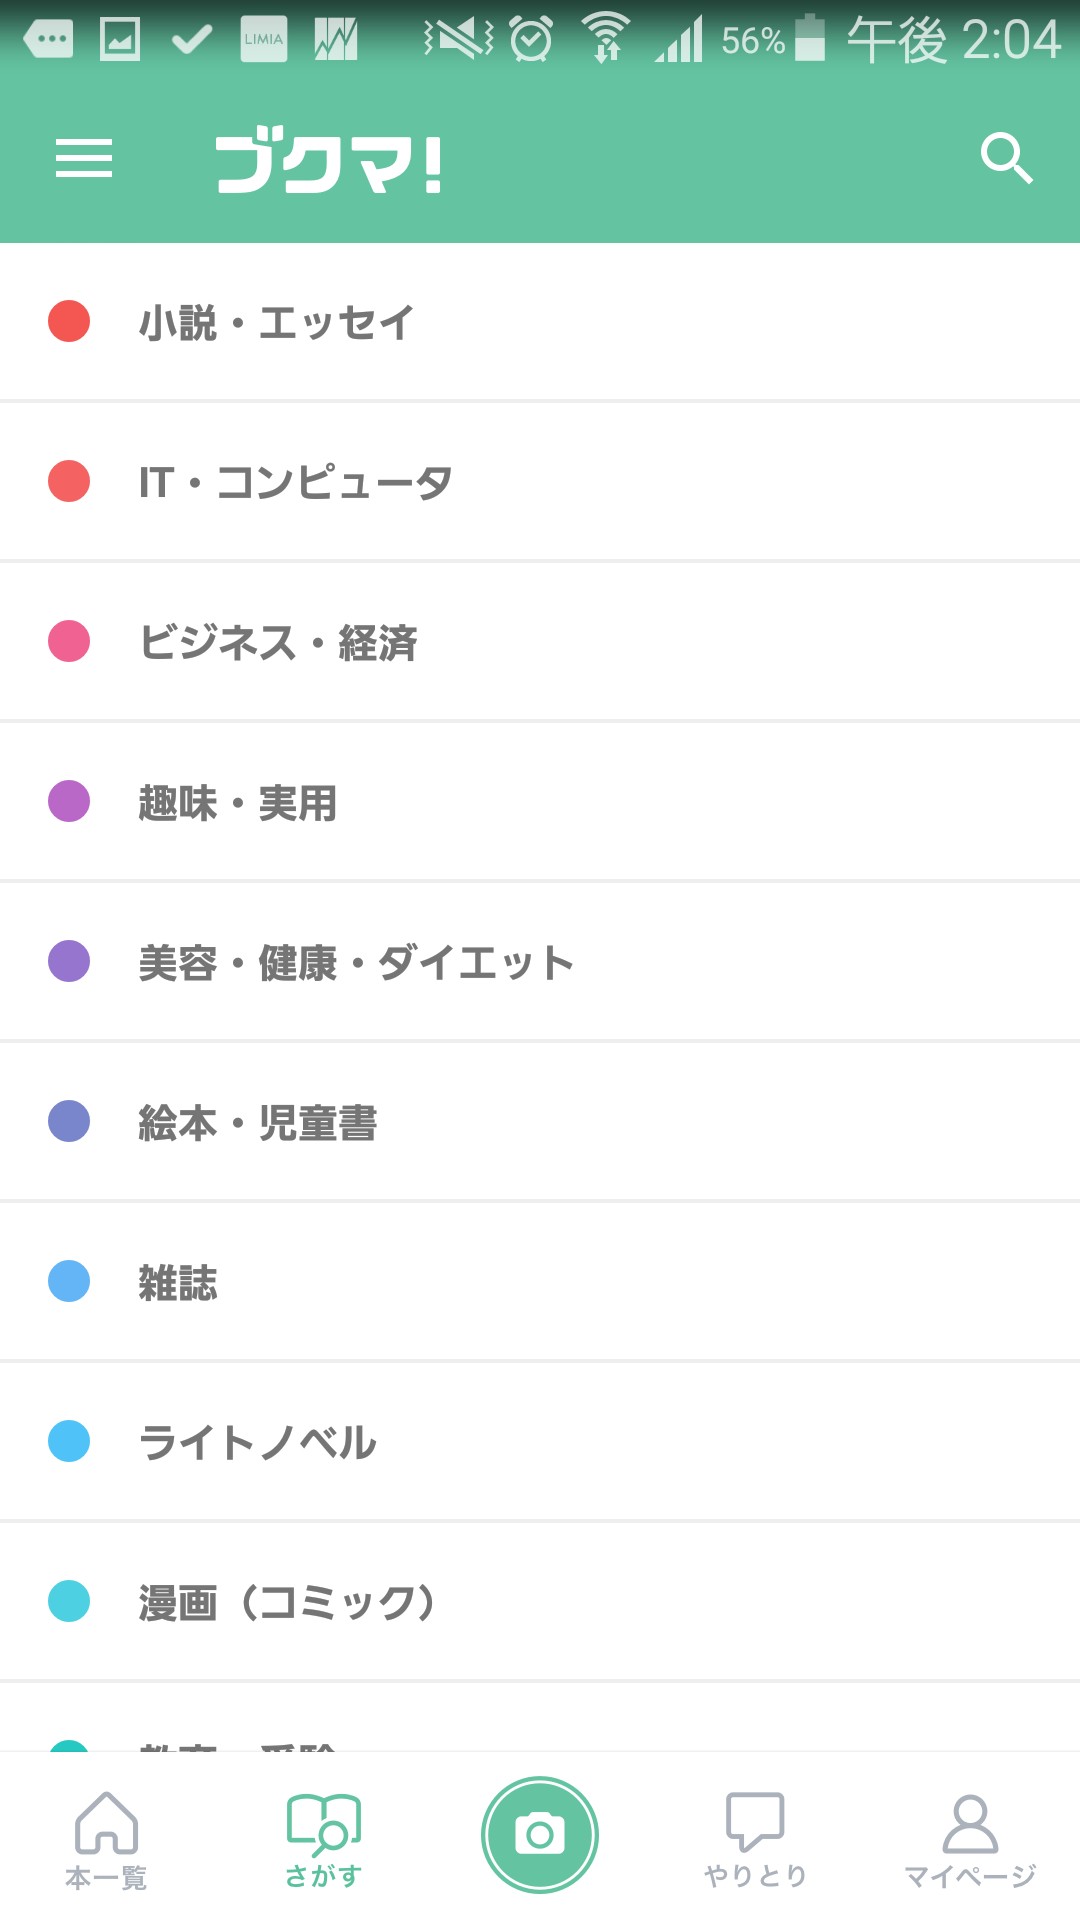This screenshot has width=1080, height=1920.
Task: Open the camera listing button
Action: pos(540,1834)
